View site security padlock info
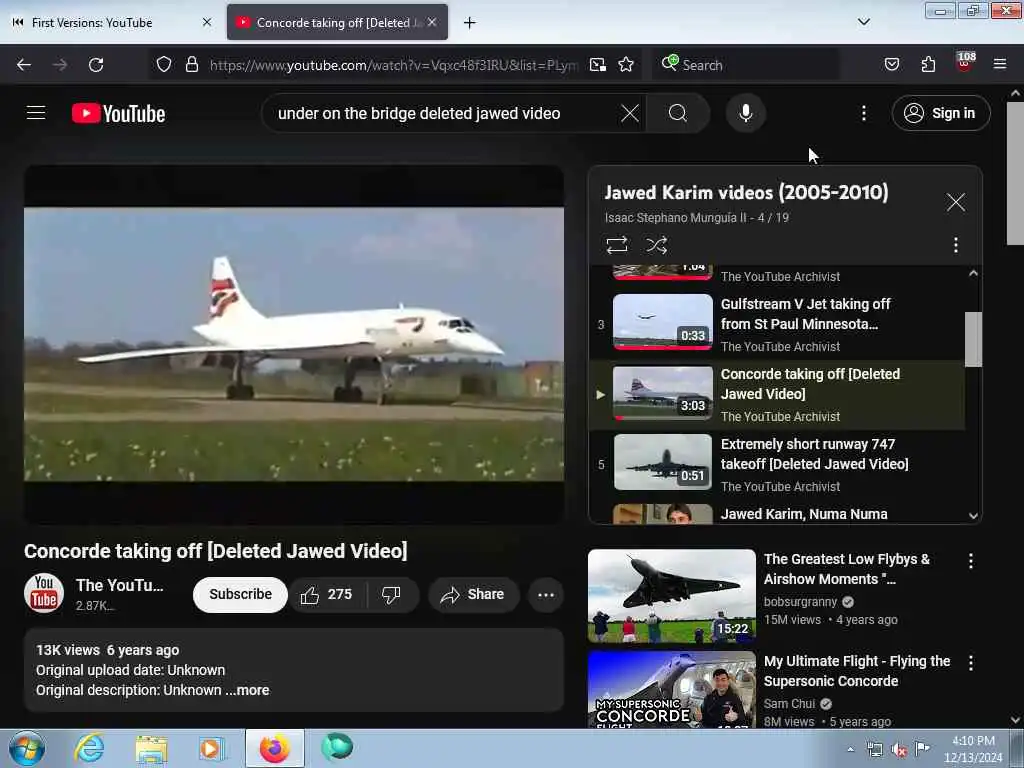The width and height of the screenshot is (1024, 768). coord(191,64)
